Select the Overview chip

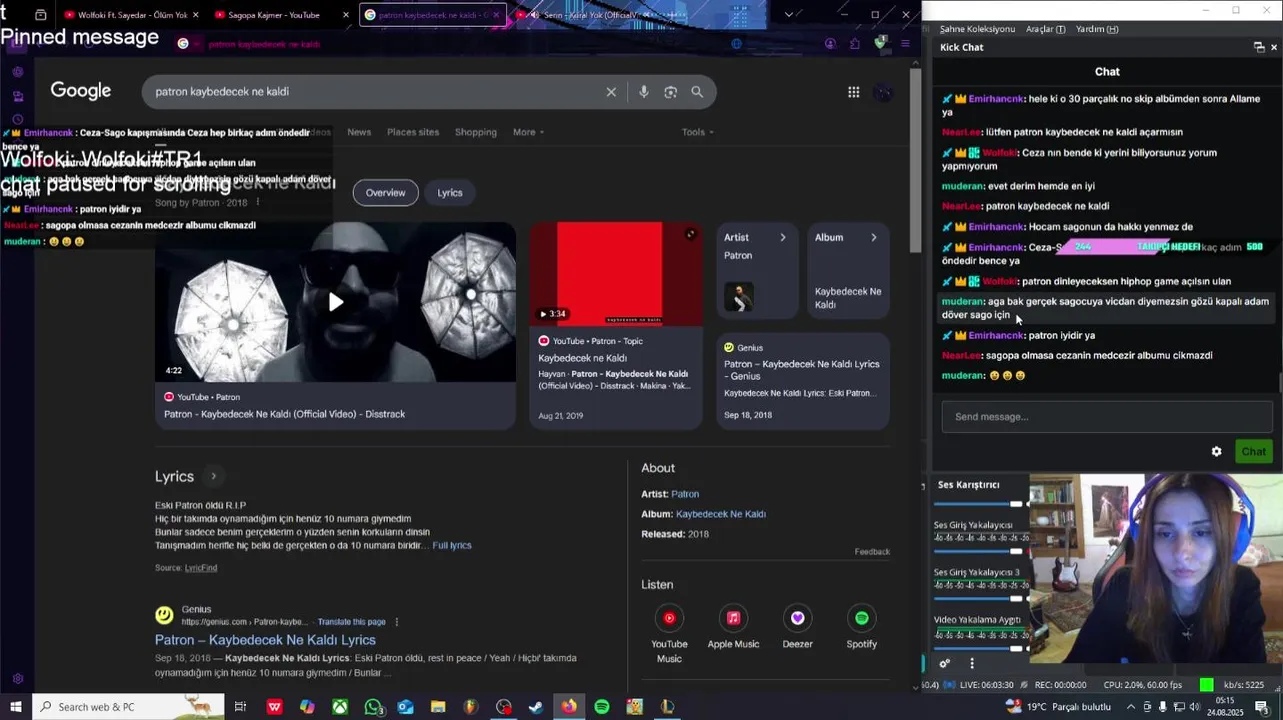click(x=385, y=193)
